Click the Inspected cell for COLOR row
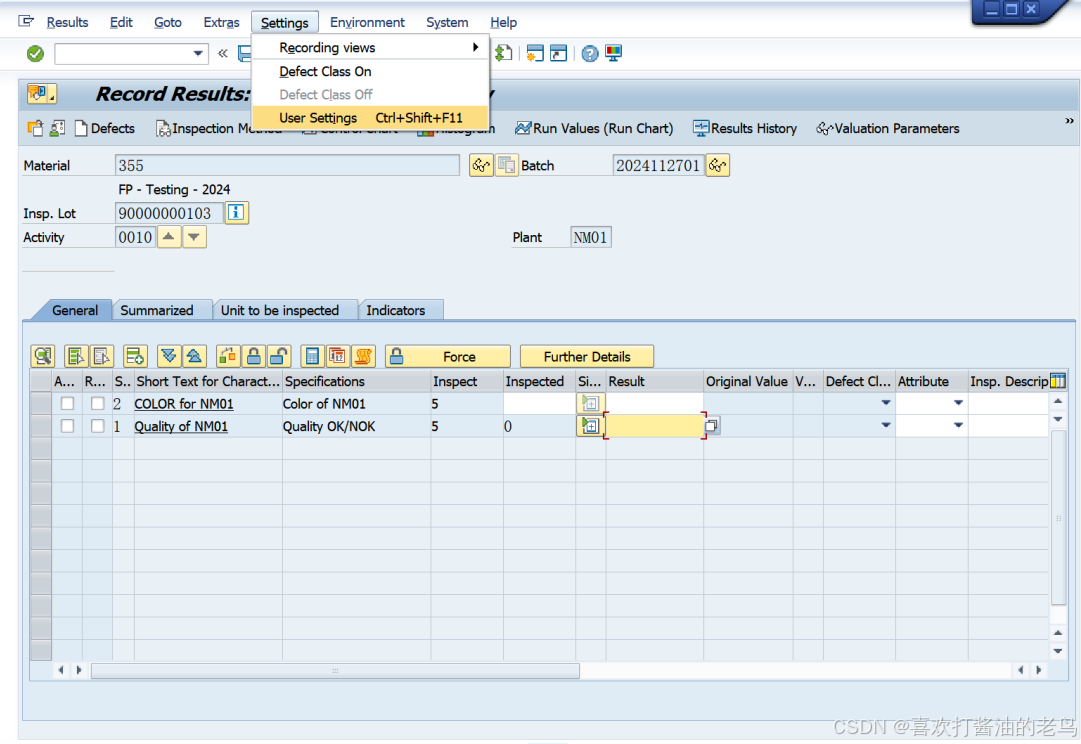1081x744 pixels. pyautogui.click(x=539, y=403)
